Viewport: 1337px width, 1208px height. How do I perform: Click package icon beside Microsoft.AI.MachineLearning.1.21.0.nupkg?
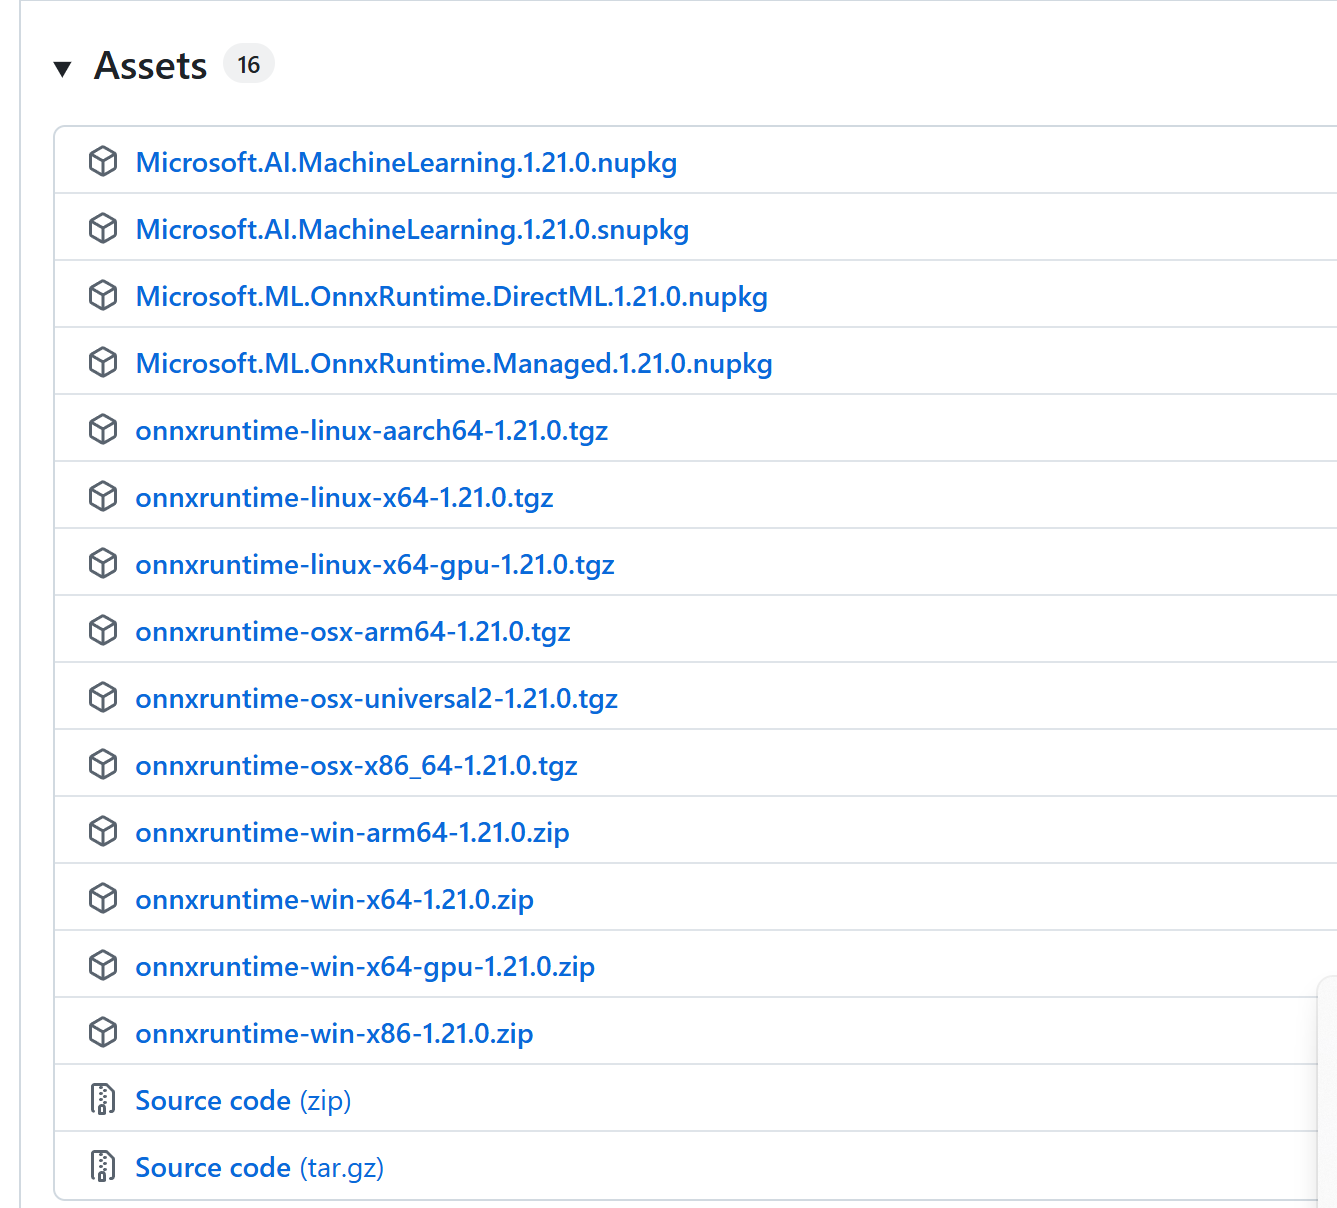(103, 161)
